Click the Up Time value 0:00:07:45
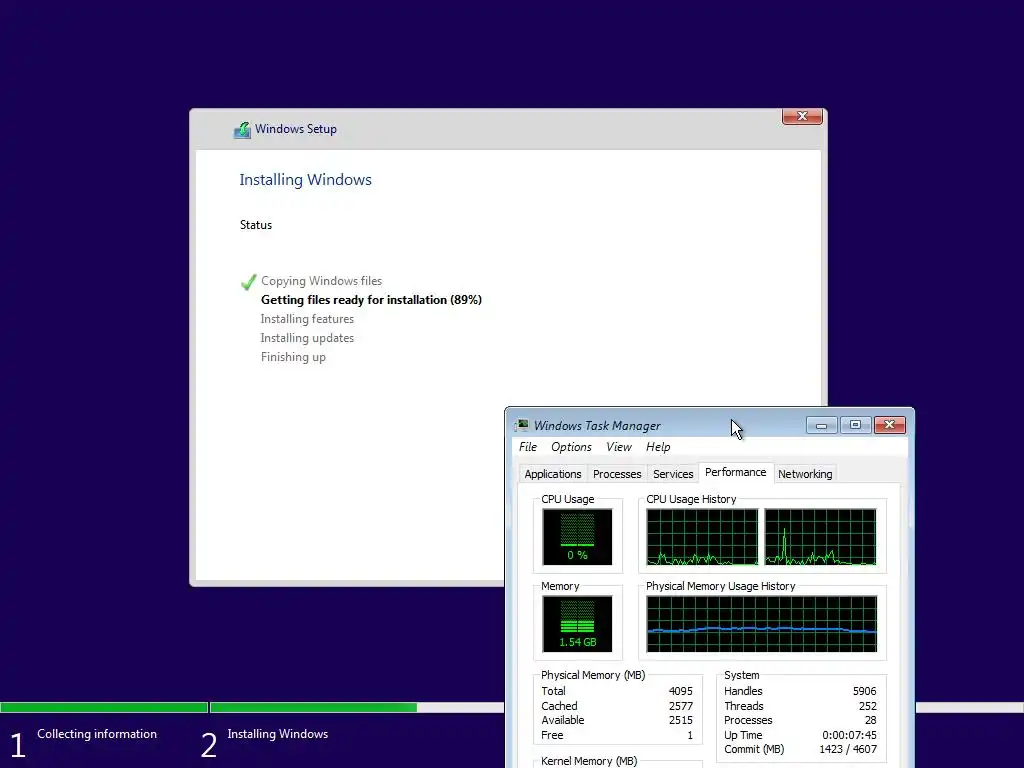Screen dimensions: 1024x768 (849, 735)
